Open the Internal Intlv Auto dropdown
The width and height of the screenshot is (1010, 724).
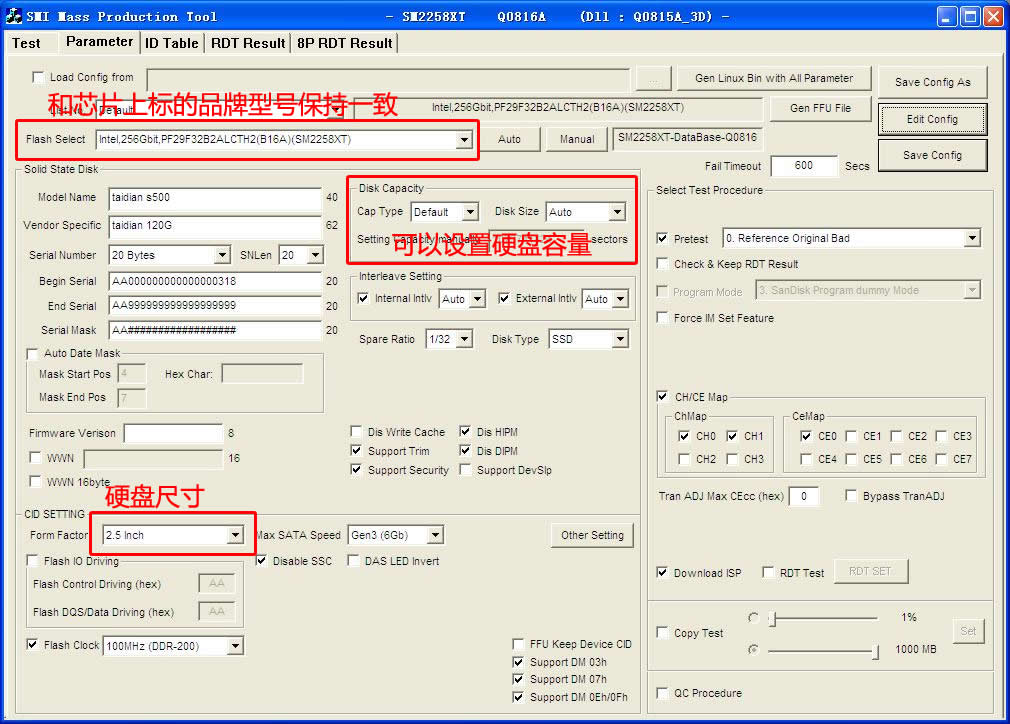(477, 299)
